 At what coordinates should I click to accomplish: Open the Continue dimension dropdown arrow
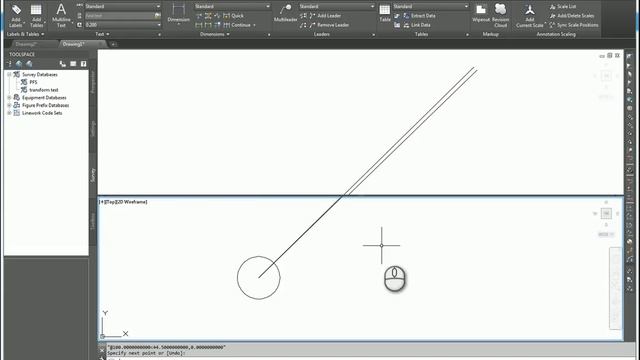(254, 25)
